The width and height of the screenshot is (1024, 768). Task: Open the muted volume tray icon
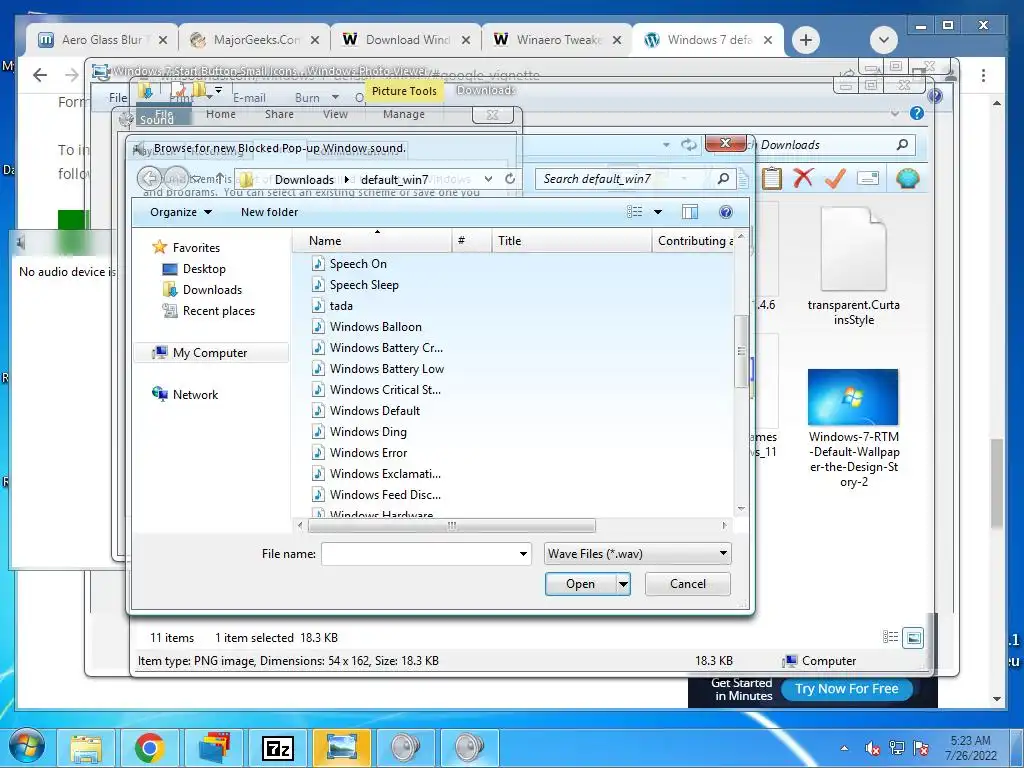coord(872,748)
